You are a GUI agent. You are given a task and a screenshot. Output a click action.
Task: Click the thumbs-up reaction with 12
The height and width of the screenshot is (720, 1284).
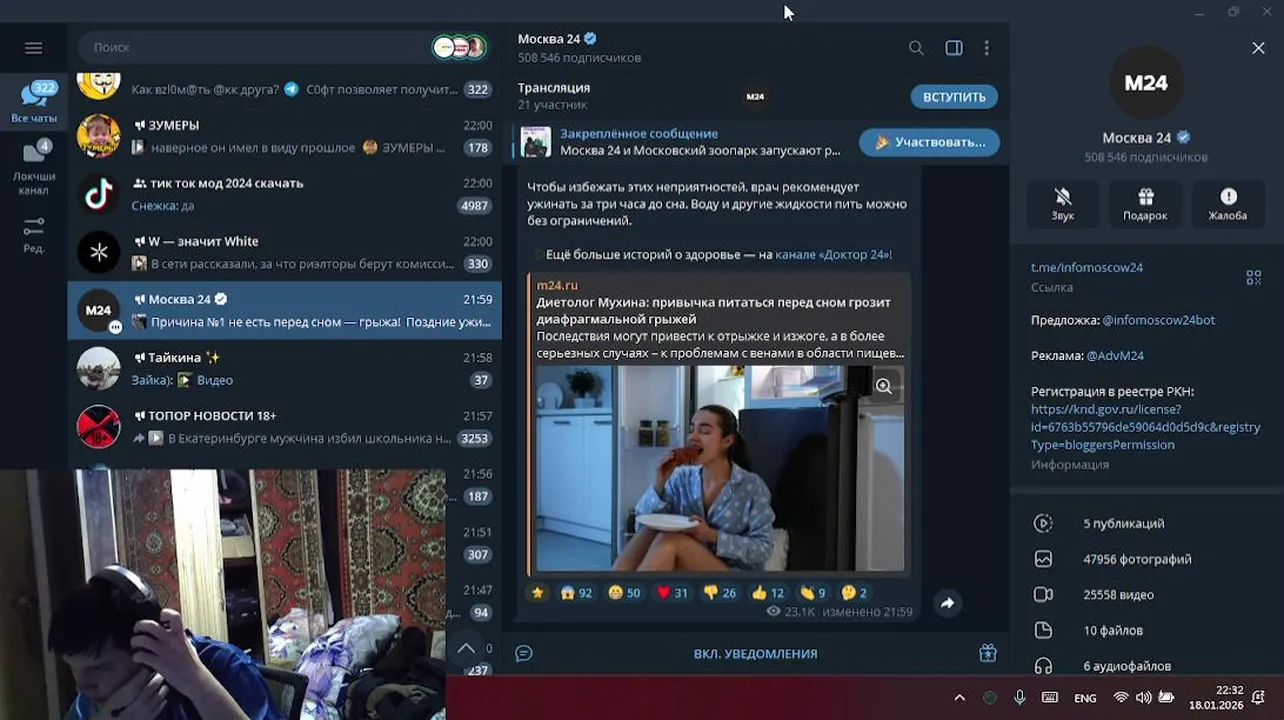pyautogui.click(x=768, y=592)
